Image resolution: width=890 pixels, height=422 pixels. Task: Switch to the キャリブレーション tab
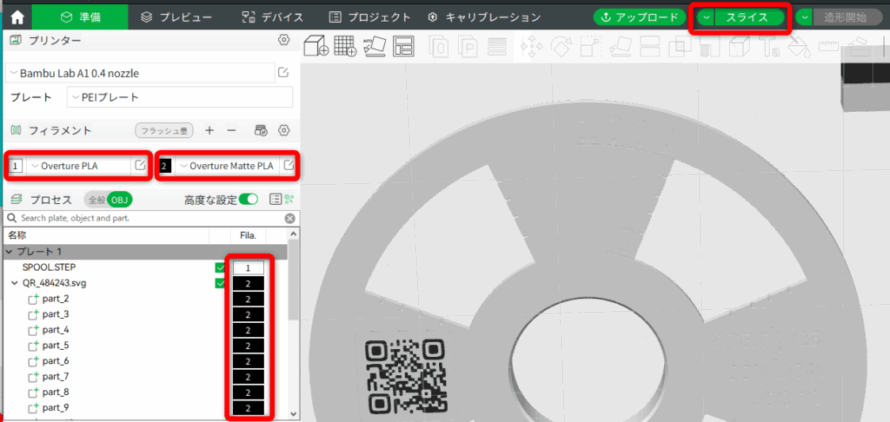point(484,17)
